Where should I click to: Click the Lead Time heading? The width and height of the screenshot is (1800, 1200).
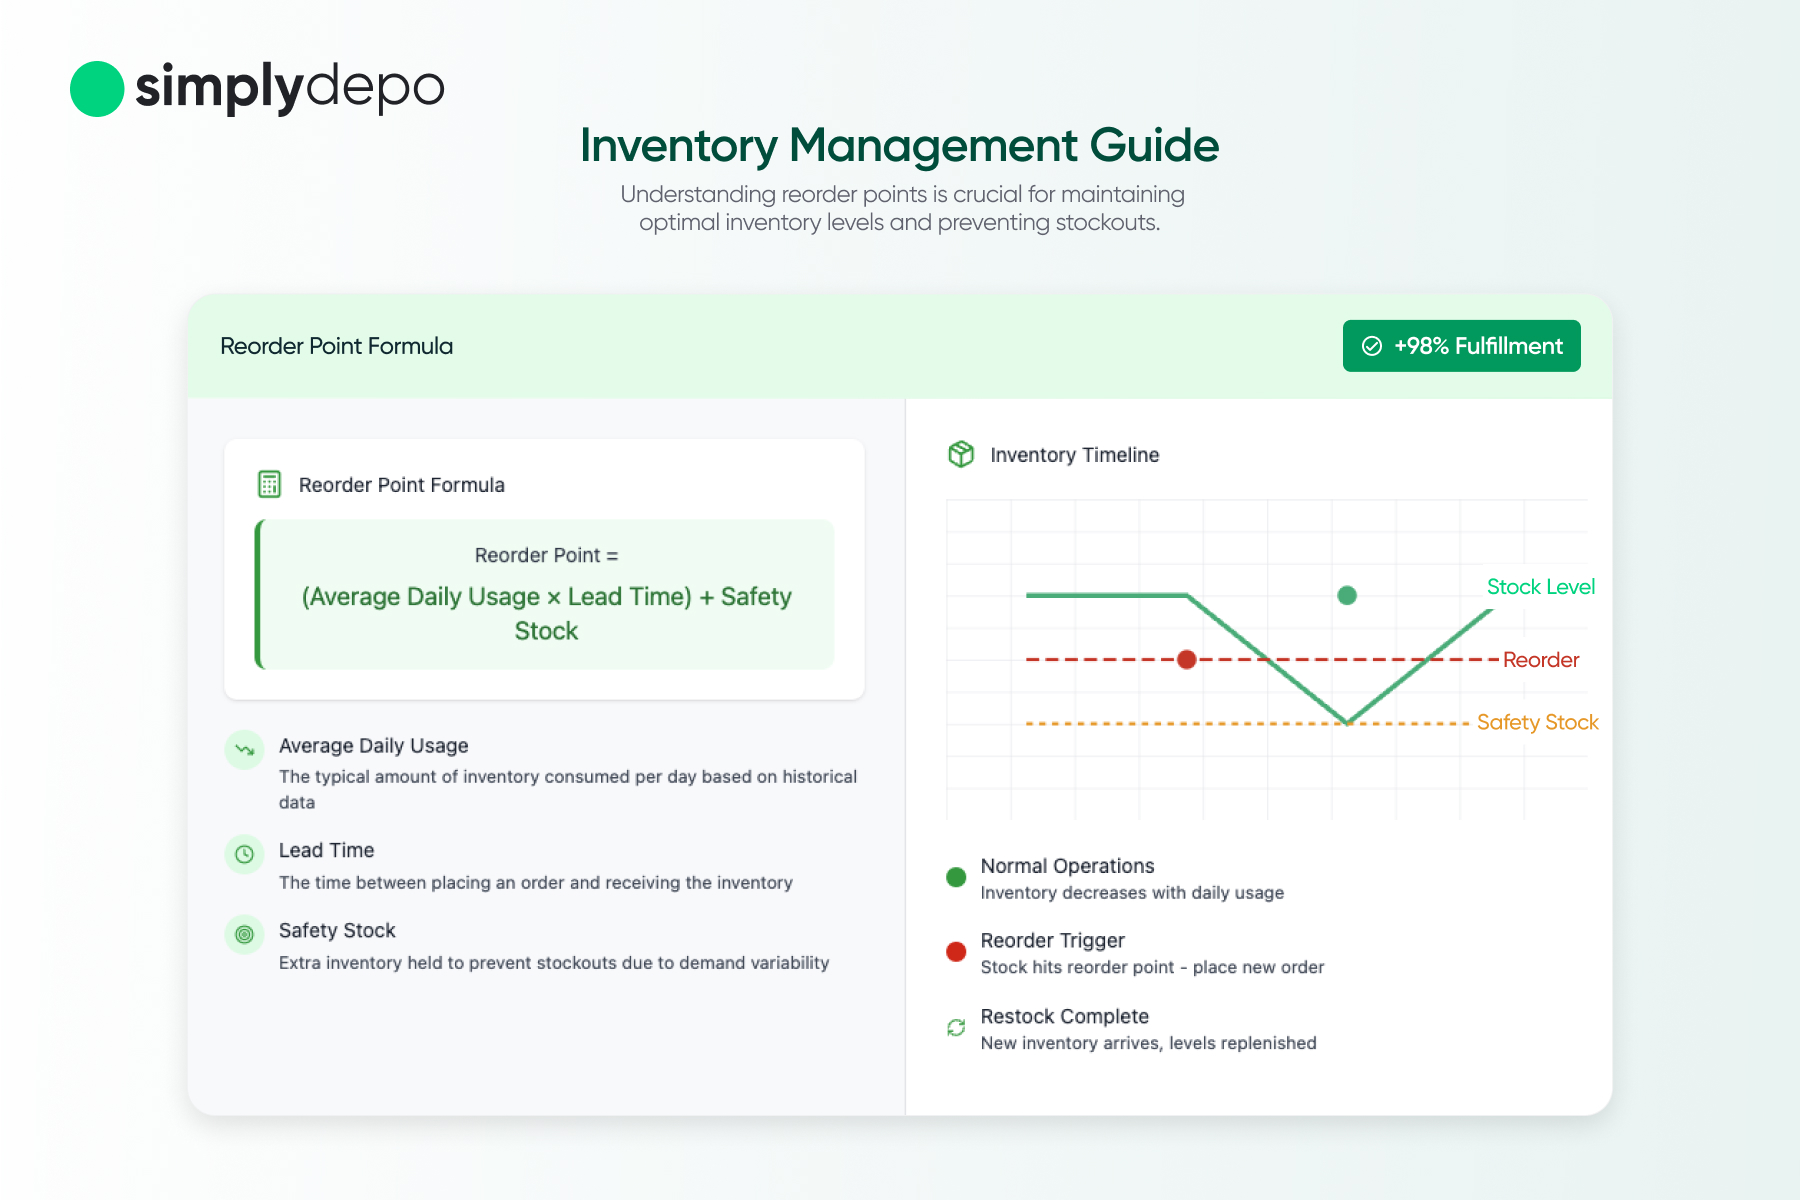pos(326,850)
